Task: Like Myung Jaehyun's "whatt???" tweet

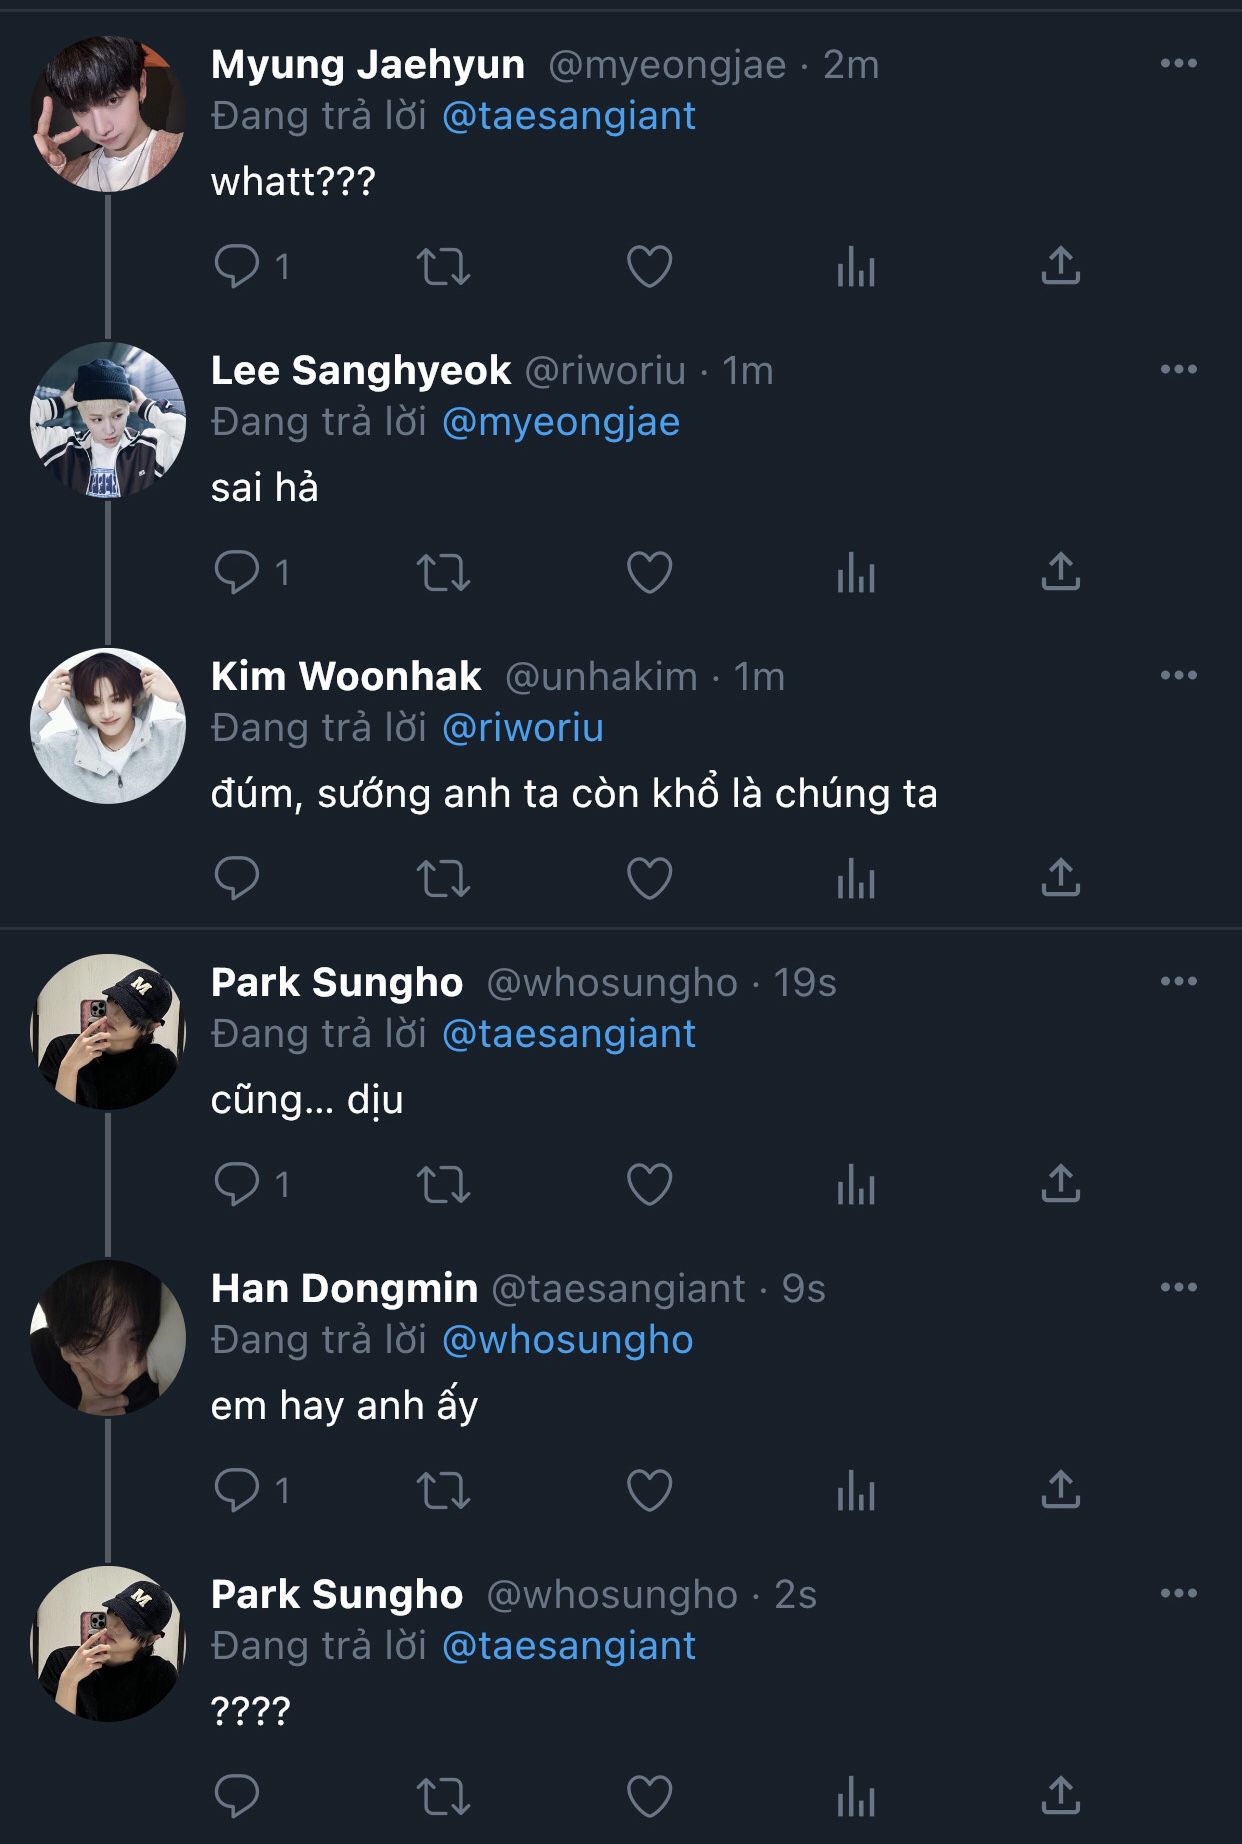Action: point(649,266)
